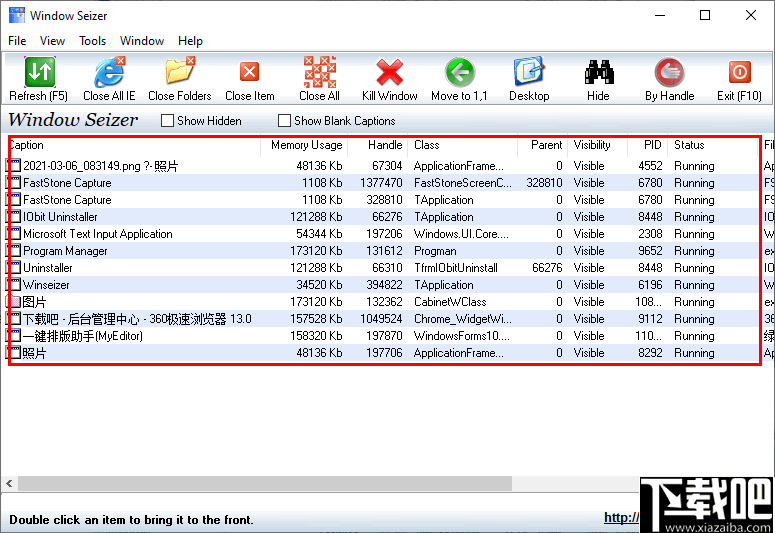Screen dimensions: 775x533
Task: Click the Close Folders icon
Action: click(x=180, y=72)
